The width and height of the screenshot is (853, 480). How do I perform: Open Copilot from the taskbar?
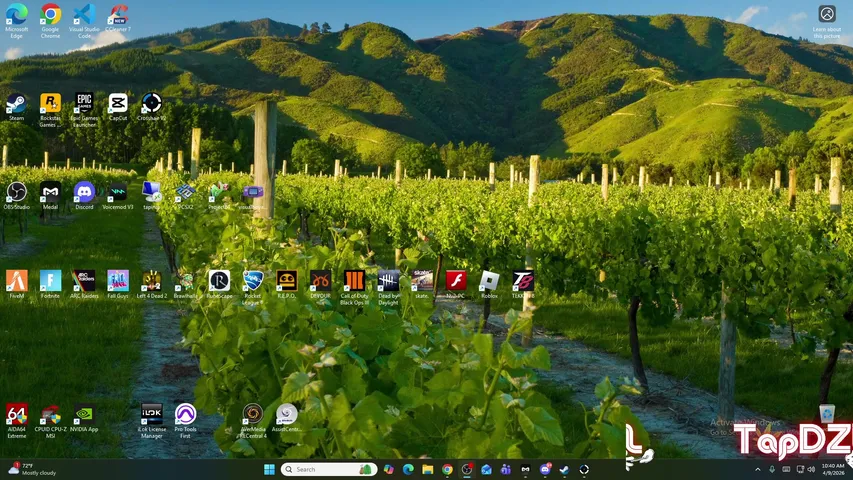tap(388, 469)
